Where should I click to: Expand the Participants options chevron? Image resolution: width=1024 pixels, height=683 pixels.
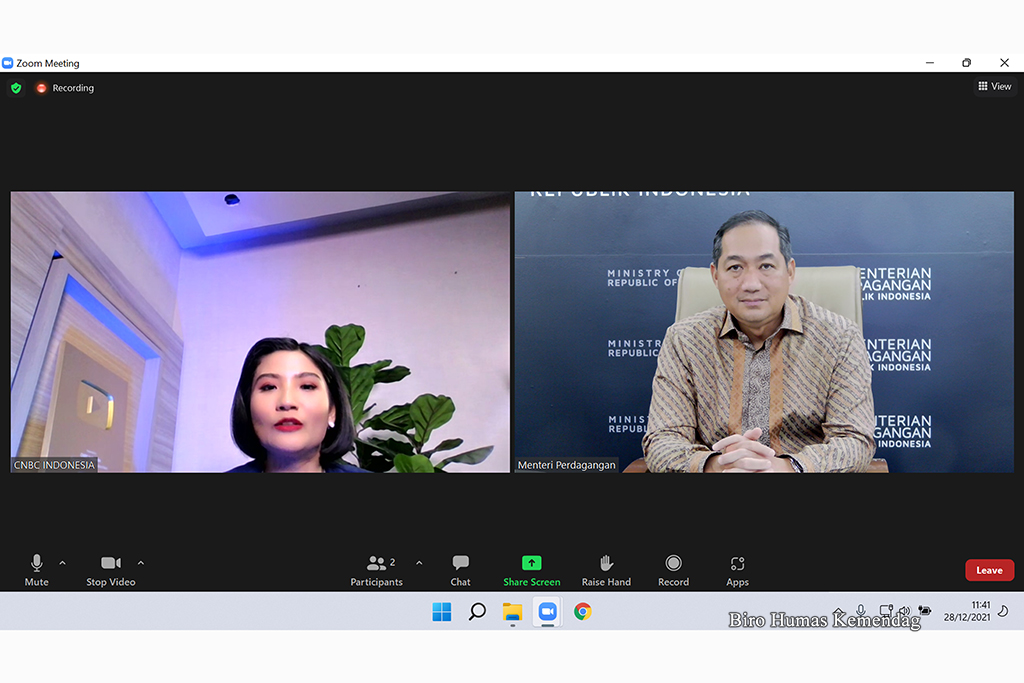point(419,563)
